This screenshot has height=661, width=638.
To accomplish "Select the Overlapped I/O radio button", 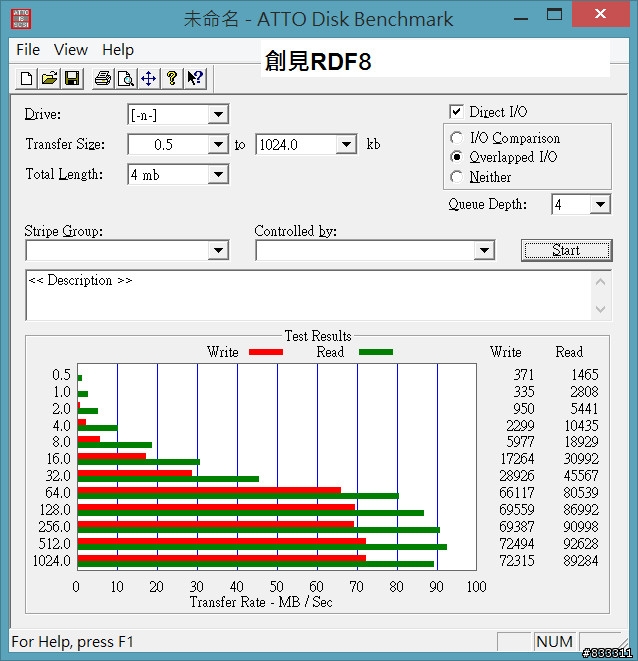I will 456,157.
